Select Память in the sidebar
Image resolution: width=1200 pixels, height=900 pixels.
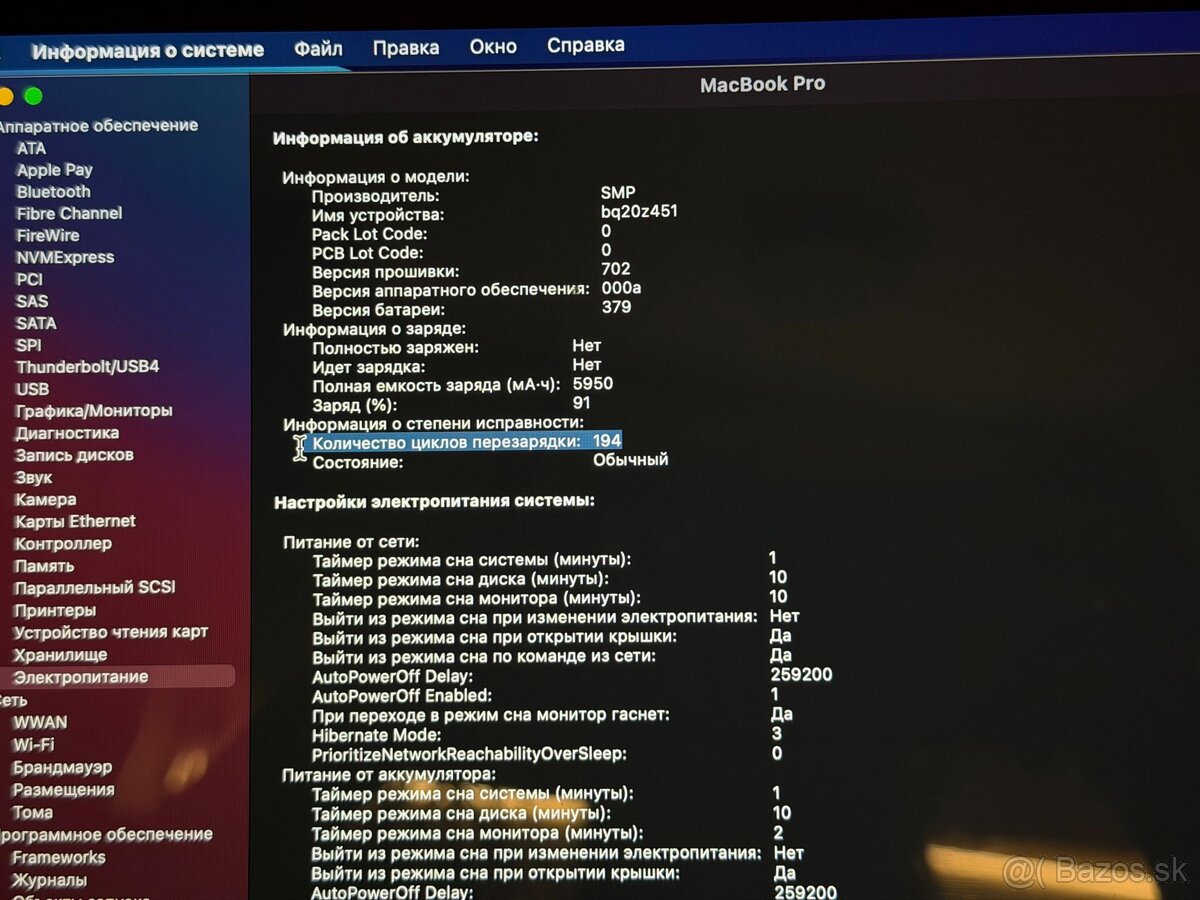[x=44, y=566]
